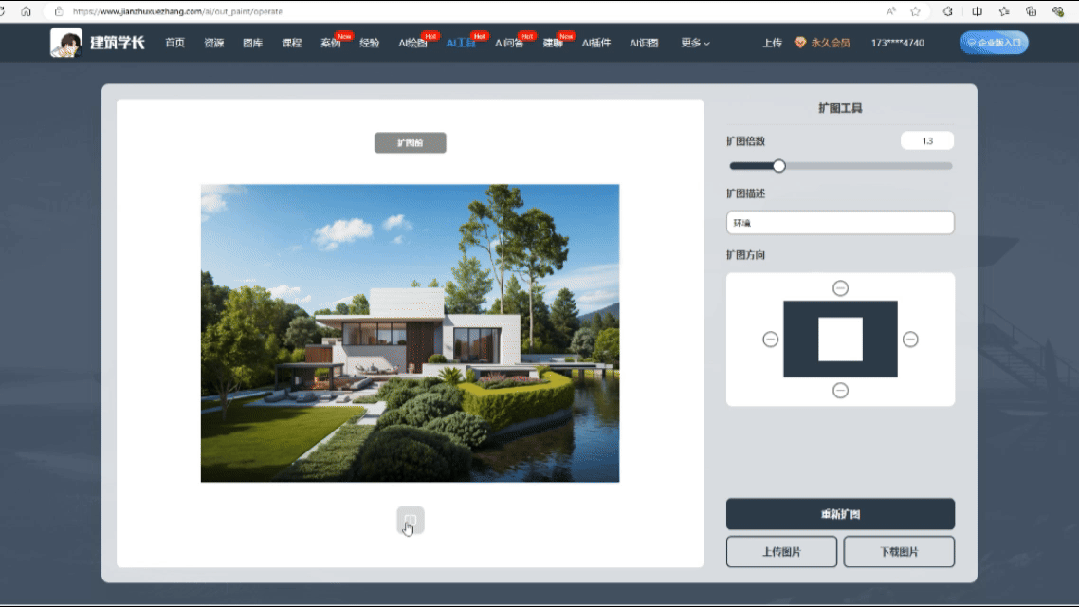
Task: Open the 173****4740 account link
Action: click(897, 43)
